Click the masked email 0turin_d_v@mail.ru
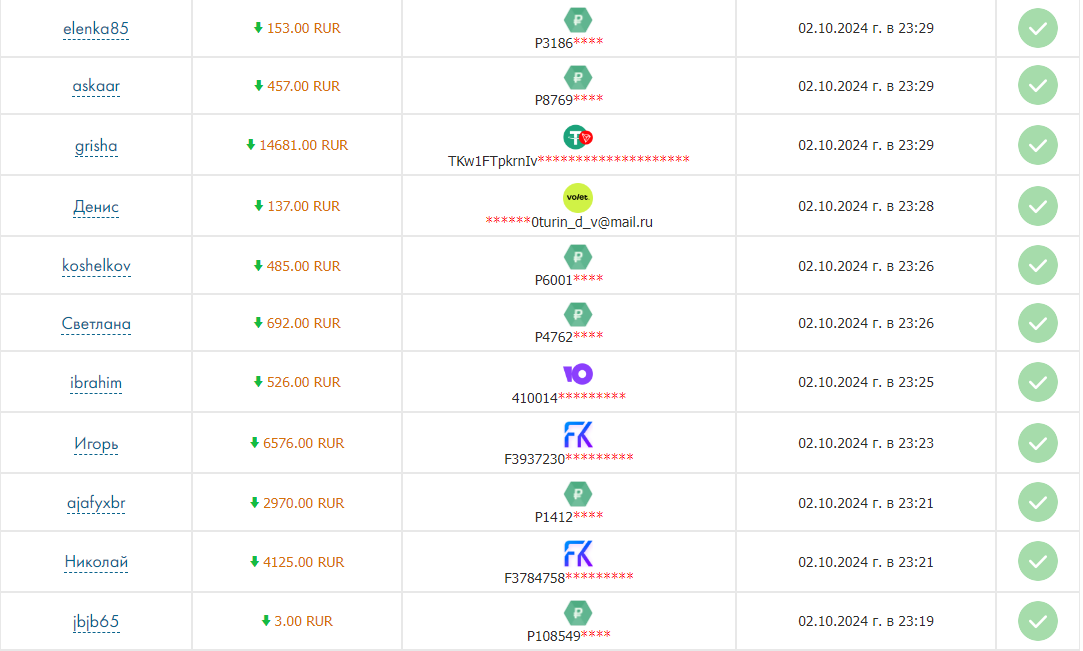Image resolution: width=1083 pixels, height=651 pixels. pos(568,222)
